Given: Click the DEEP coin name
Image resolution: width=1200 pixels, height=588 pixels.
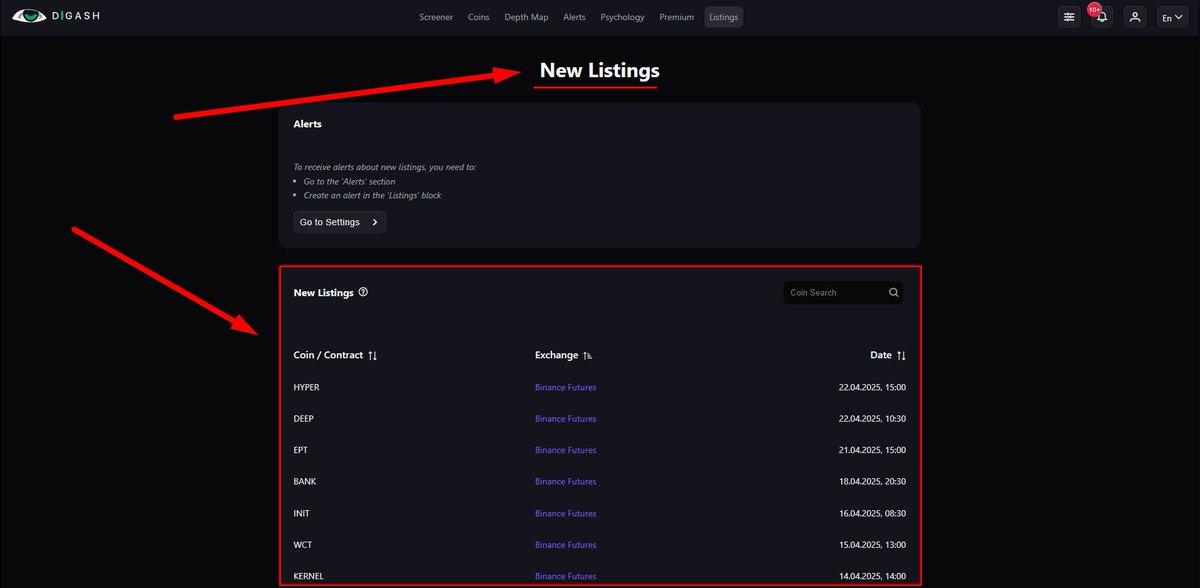Looking at the screenshot, I should [303, 419].
